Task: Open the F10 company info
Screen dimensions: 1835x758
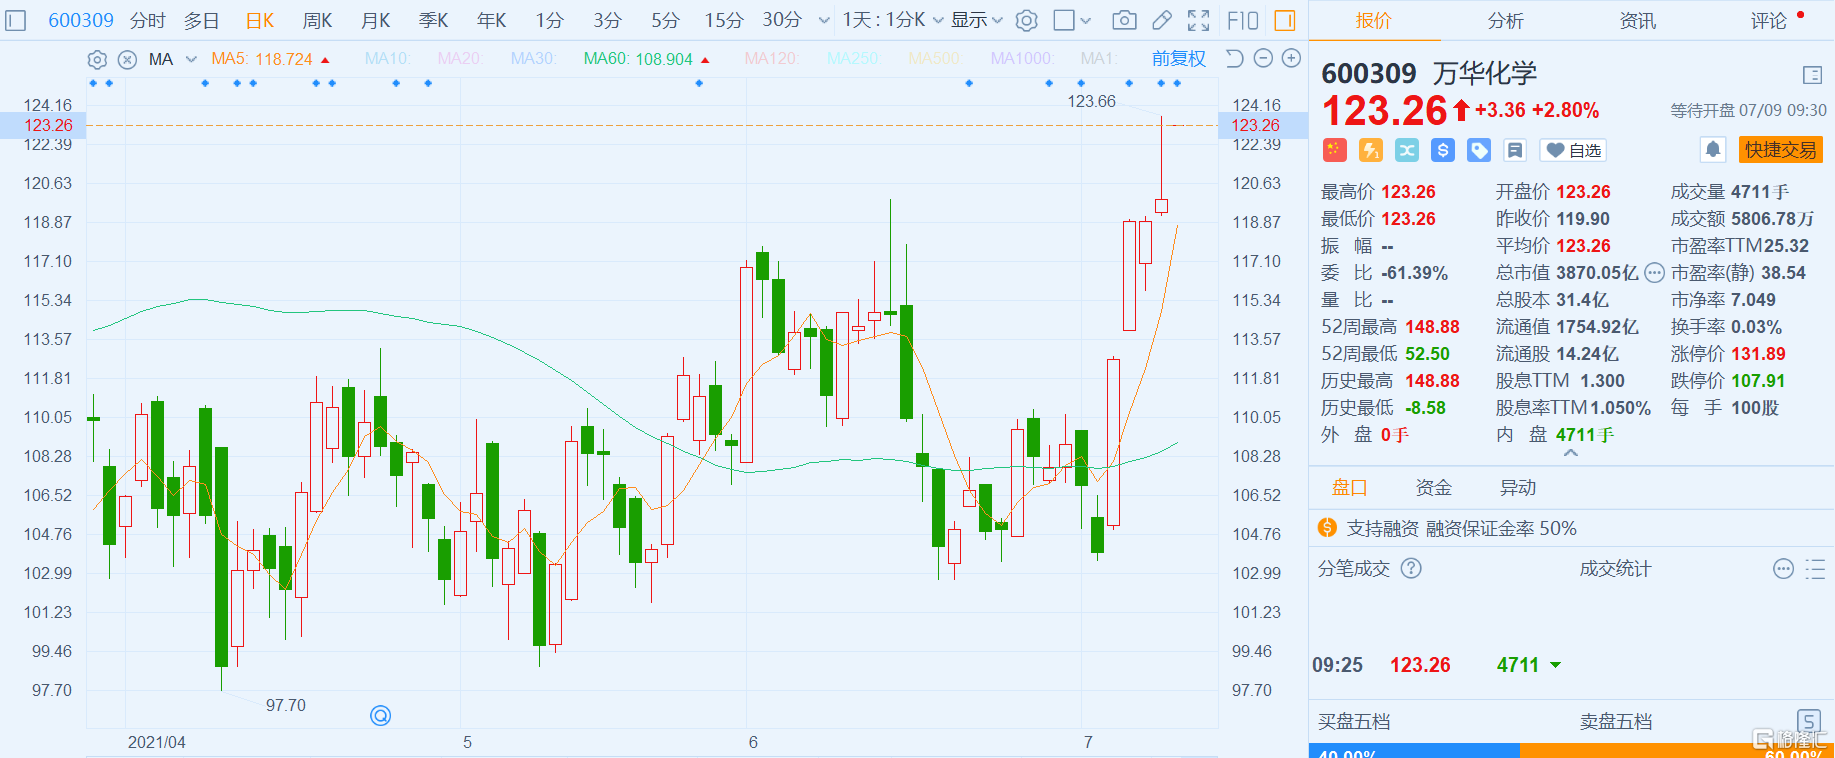Action: [x=1242, y=20]
